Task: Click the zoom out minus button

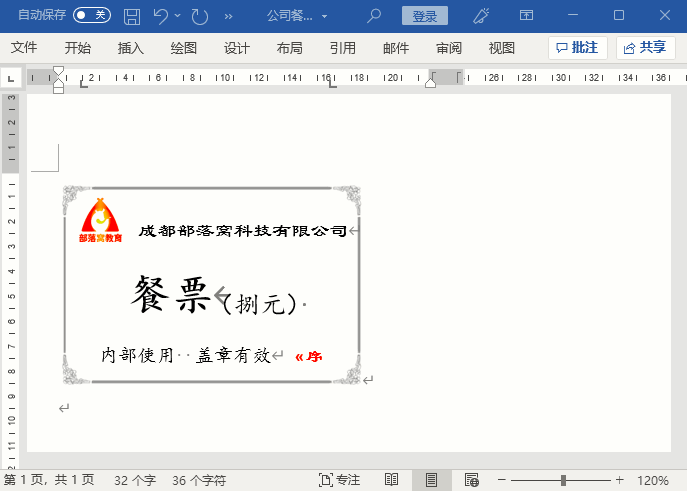Action: pos(502,480)
